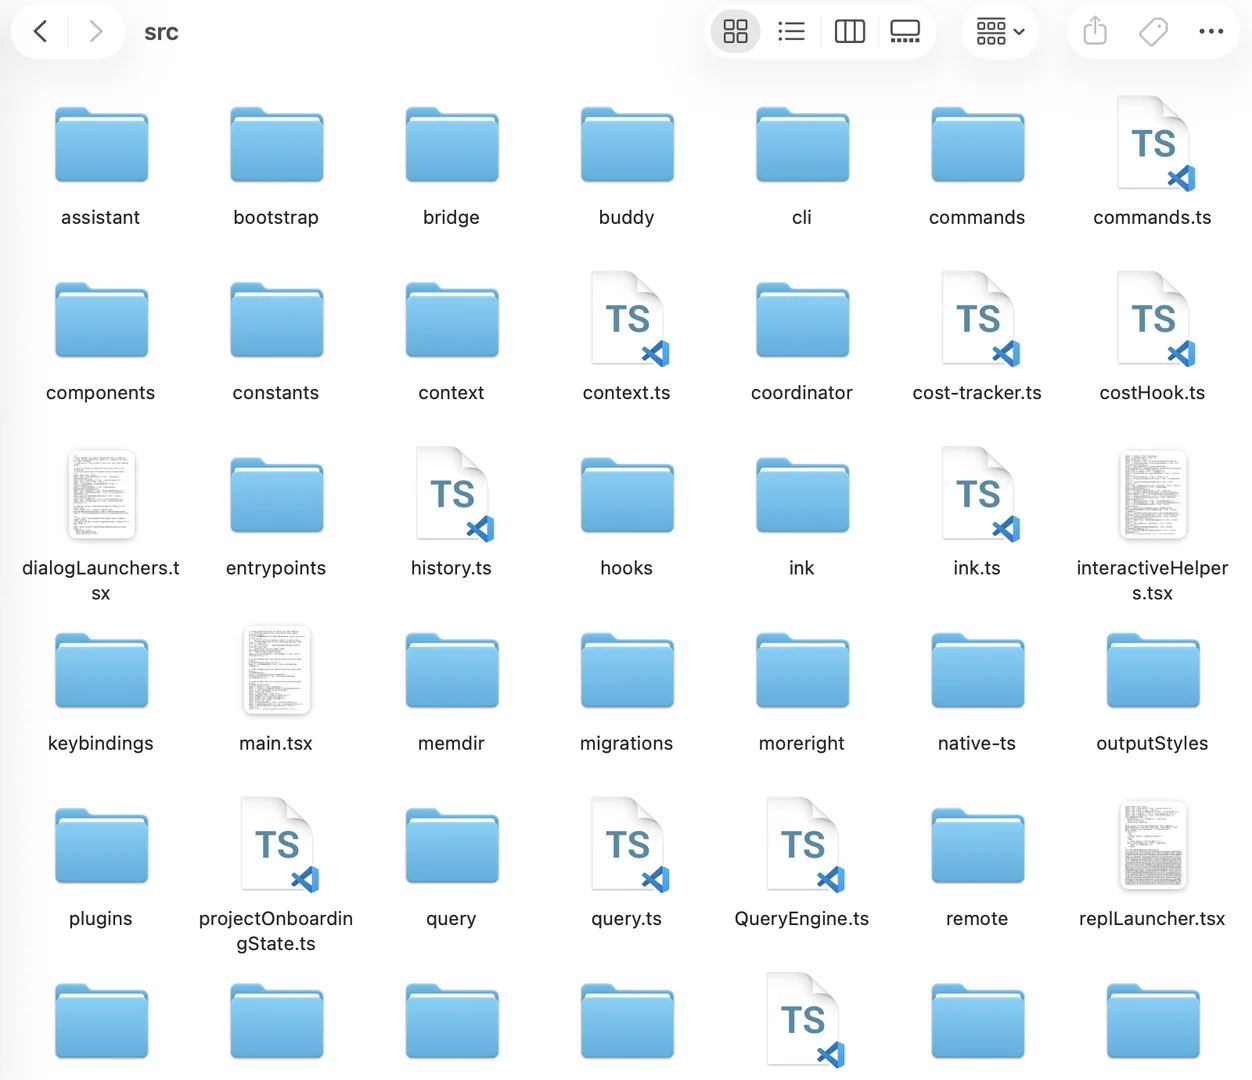This screenshot has height=1080, width=1252.
Task: Select the keybindings folder
Action: [x=101, y=670]
